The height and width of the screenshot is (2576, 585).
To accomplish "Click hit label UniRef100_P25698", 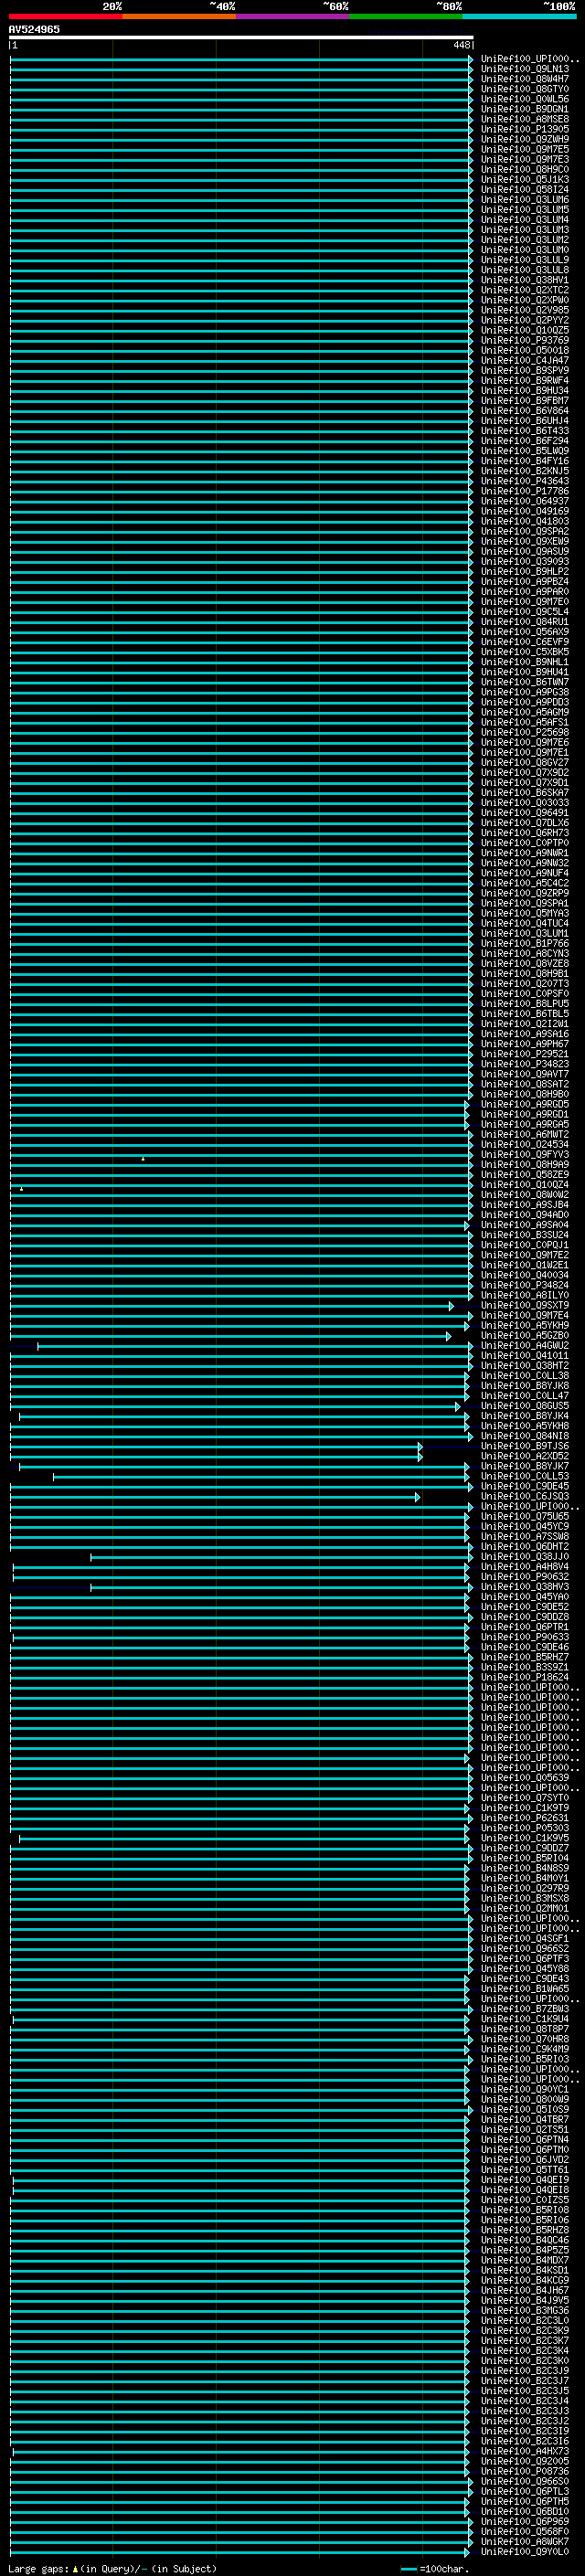I will (525, 733).
